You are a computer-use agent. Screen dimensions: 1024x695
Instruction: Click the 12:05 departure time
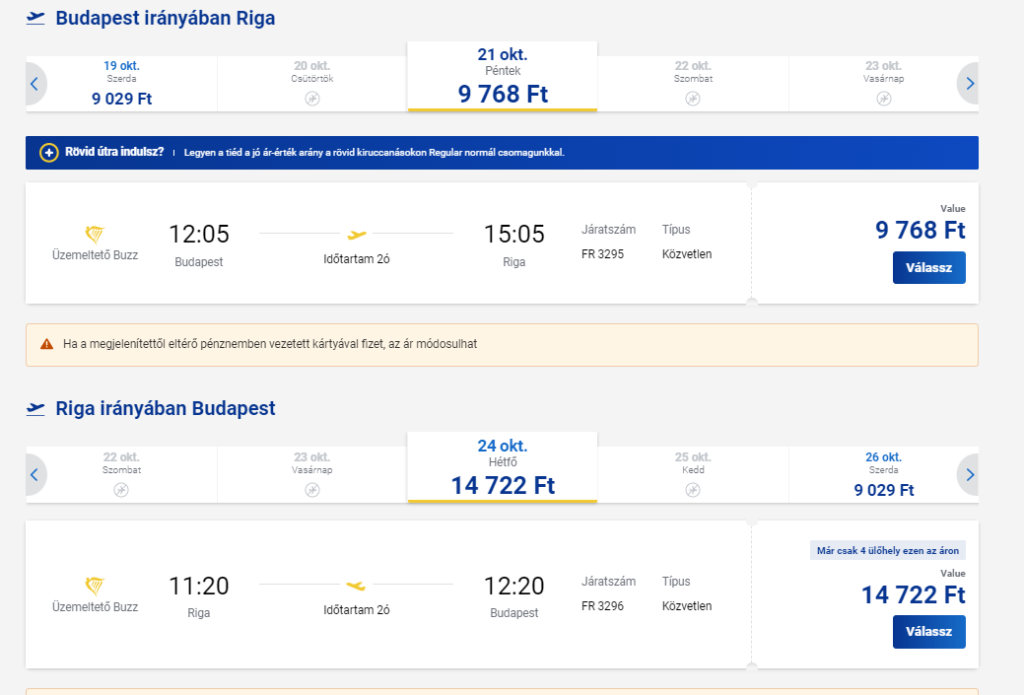click(x=199, y=234)
